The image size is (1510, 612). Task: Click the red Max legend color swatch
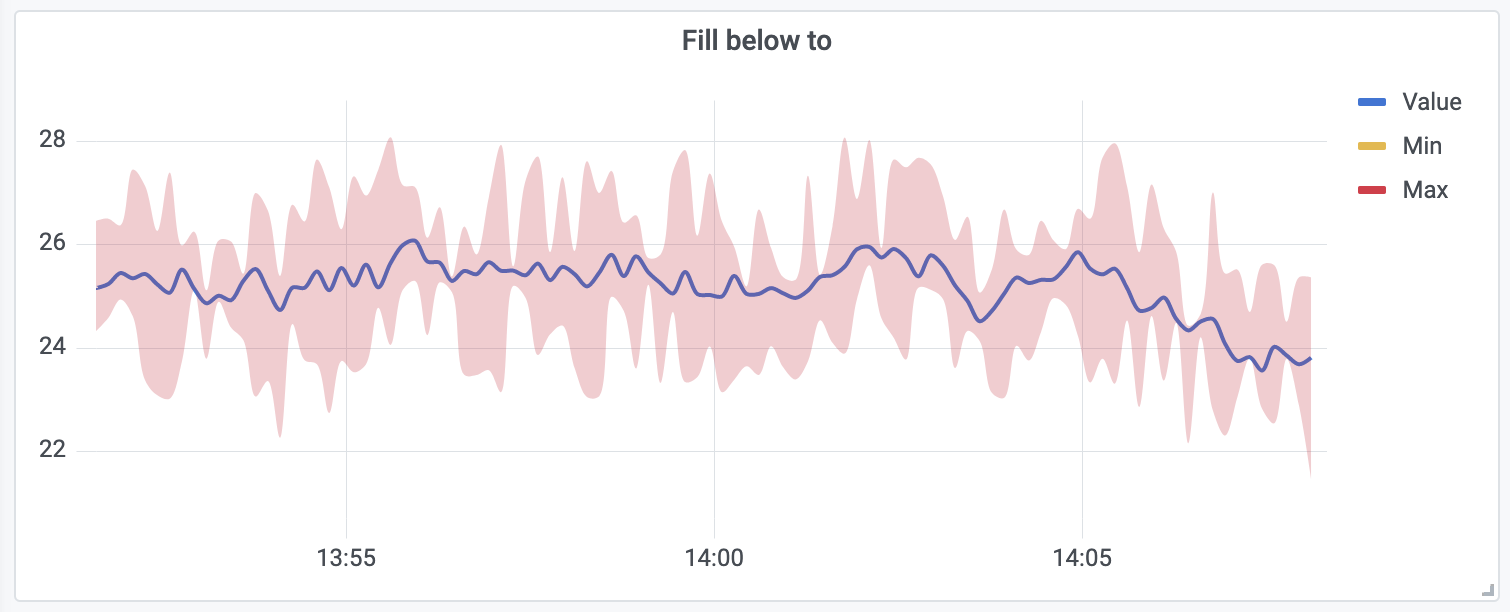[1371, 190]
